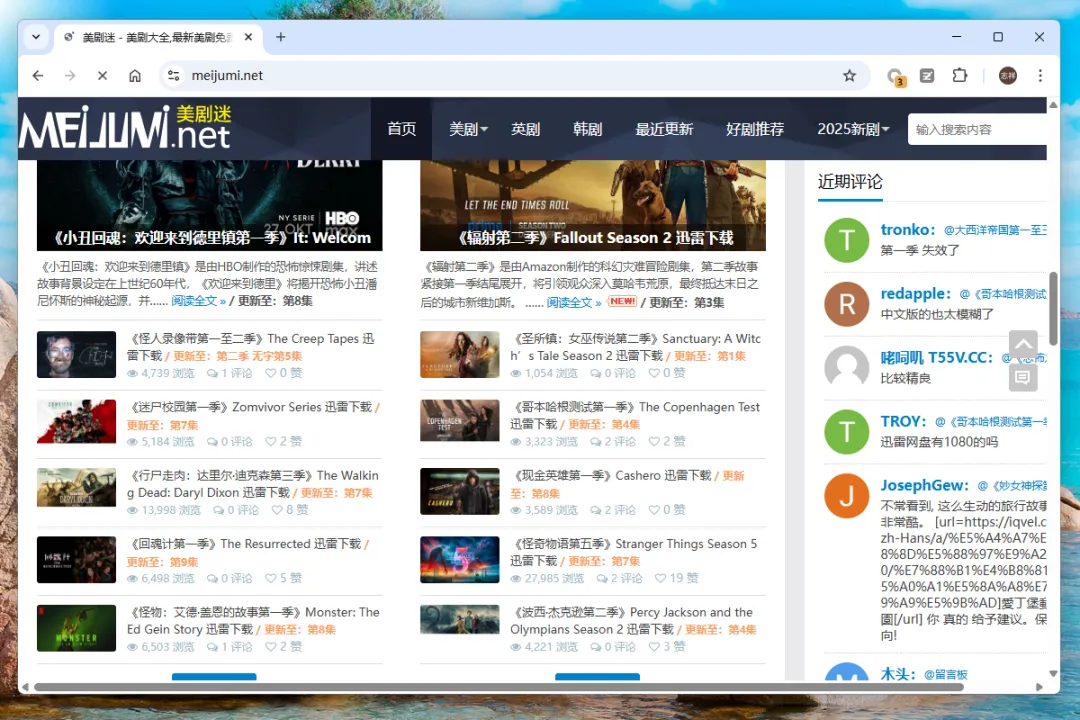This screenshot has width=1080, height=720.
Task: Click the meijumi.net address bar
Action: point(513,76)
